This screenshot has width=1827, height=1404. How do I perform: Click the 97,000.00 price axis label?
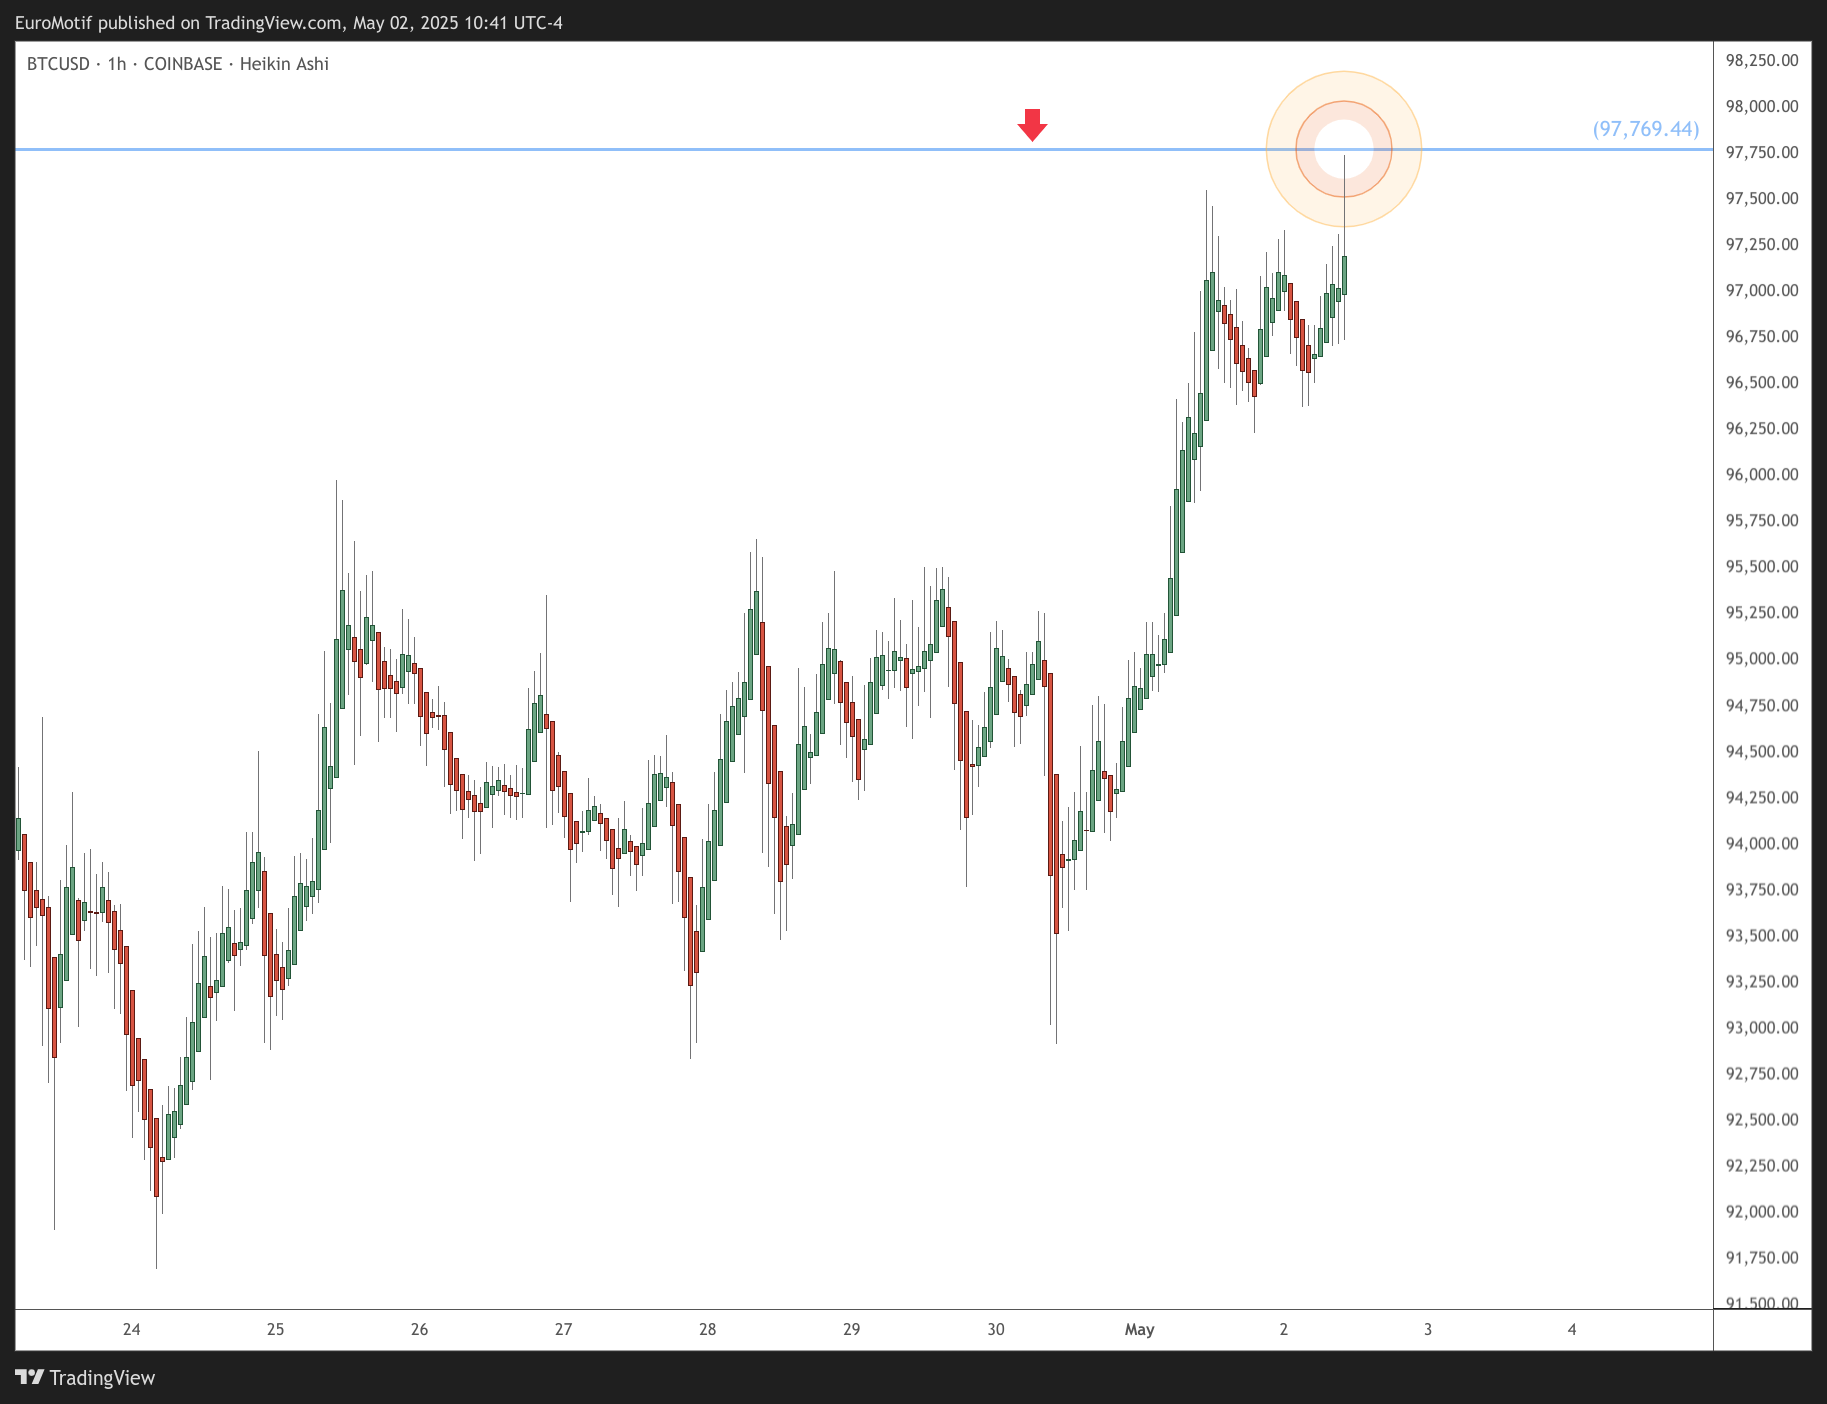coord(1762,290)
